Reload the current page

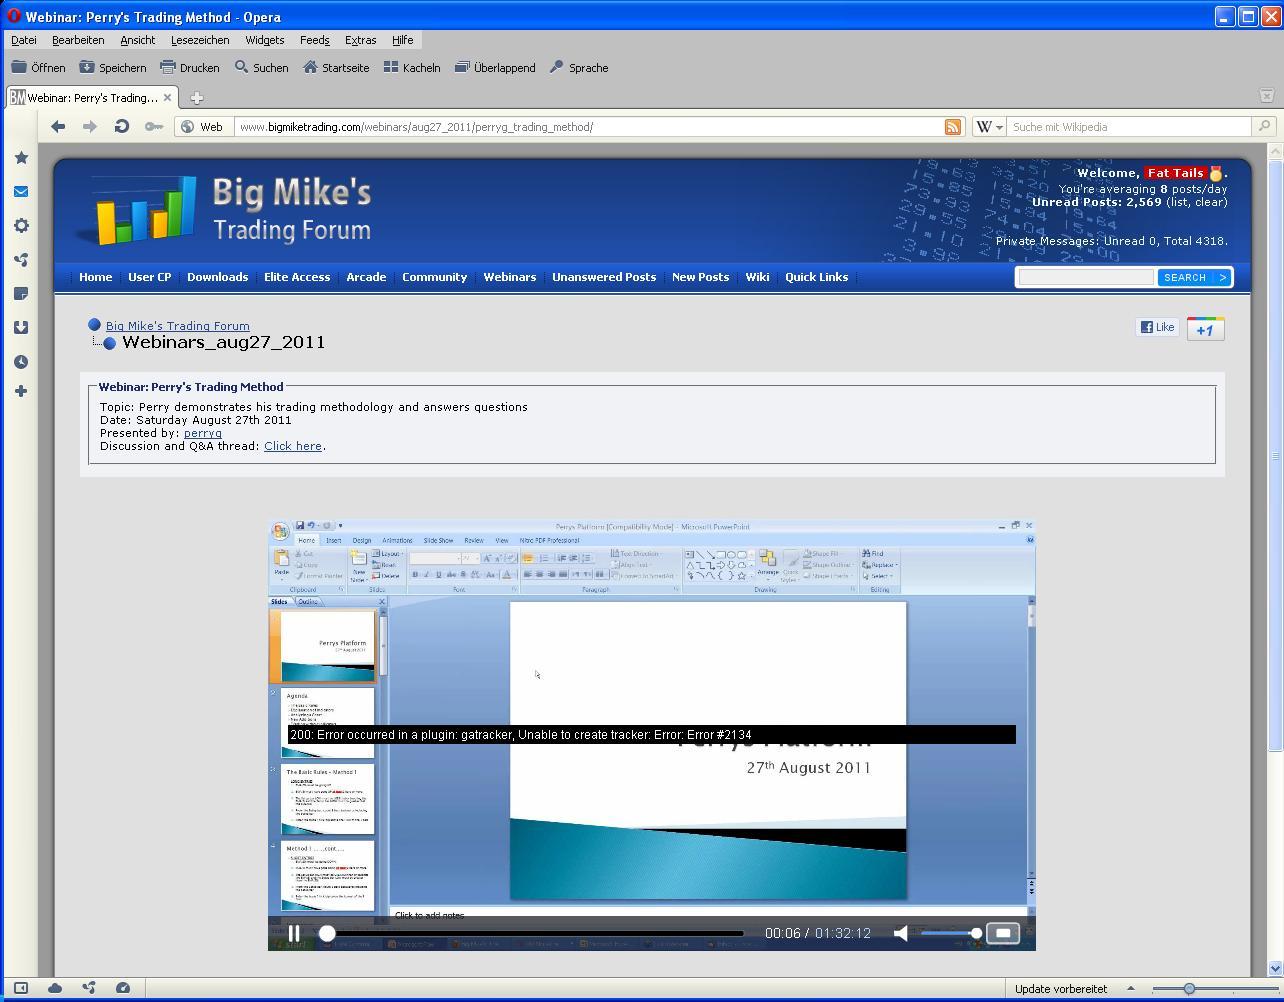tap(122, 127)
